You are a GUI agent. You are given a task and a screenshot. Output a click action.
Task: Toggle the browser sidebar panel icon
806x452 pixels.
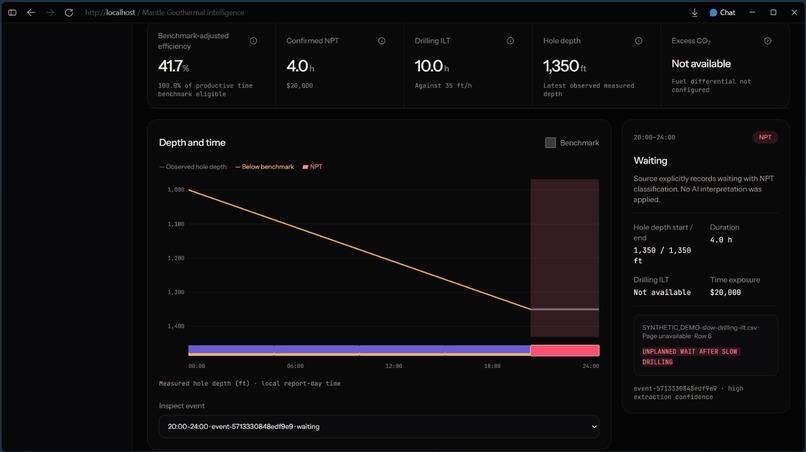tap(12, 12)
